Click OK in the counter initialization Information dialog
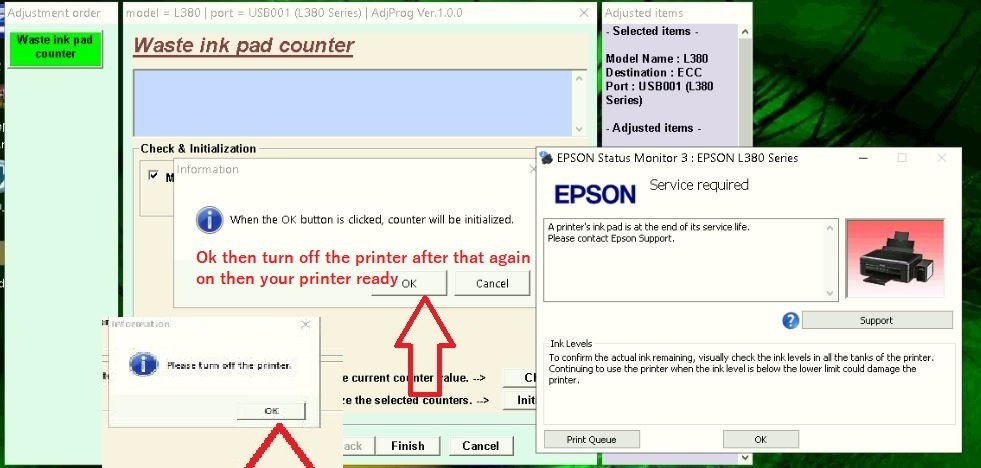The height and width of the screenshot is (468, 981). click(x=409, y=283)
